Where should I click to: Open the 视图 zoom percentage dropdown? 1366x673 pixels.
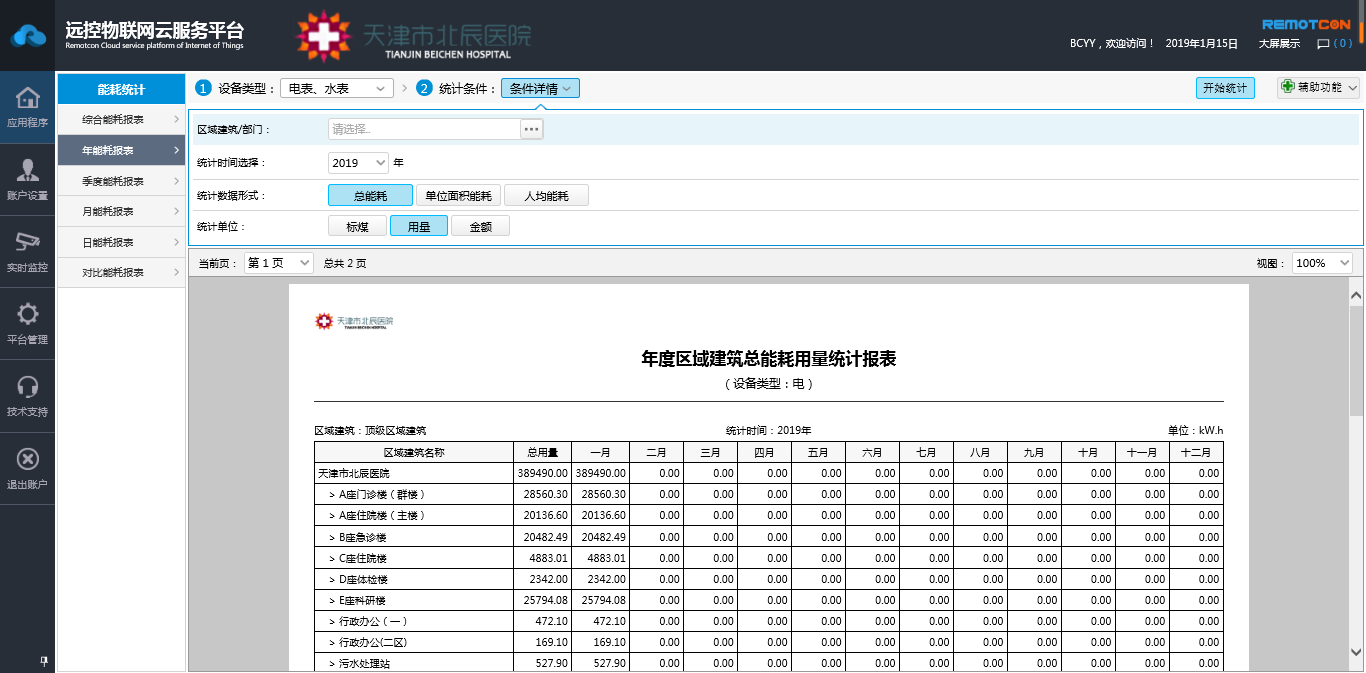(x=1322, y=263)
